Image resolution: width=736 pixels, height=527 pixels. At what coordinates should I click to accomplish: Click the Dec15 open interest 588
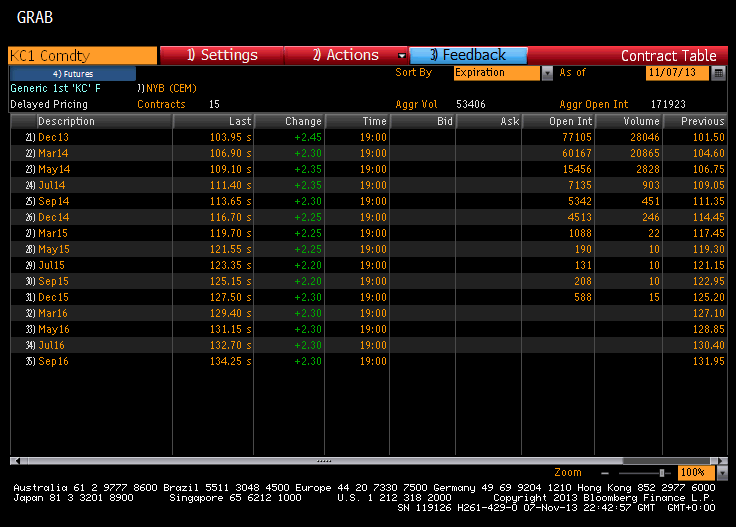point(583,297)
